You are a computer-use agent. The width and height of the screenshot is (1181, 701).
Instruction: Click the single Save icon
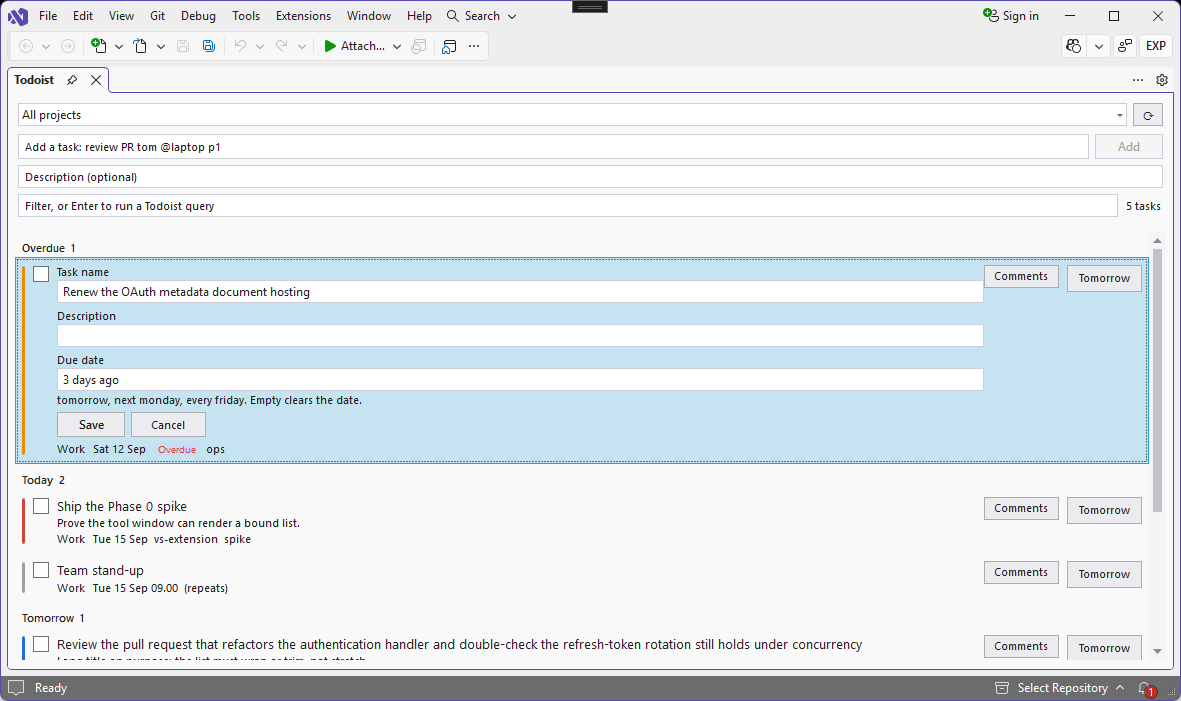[182, 46]
